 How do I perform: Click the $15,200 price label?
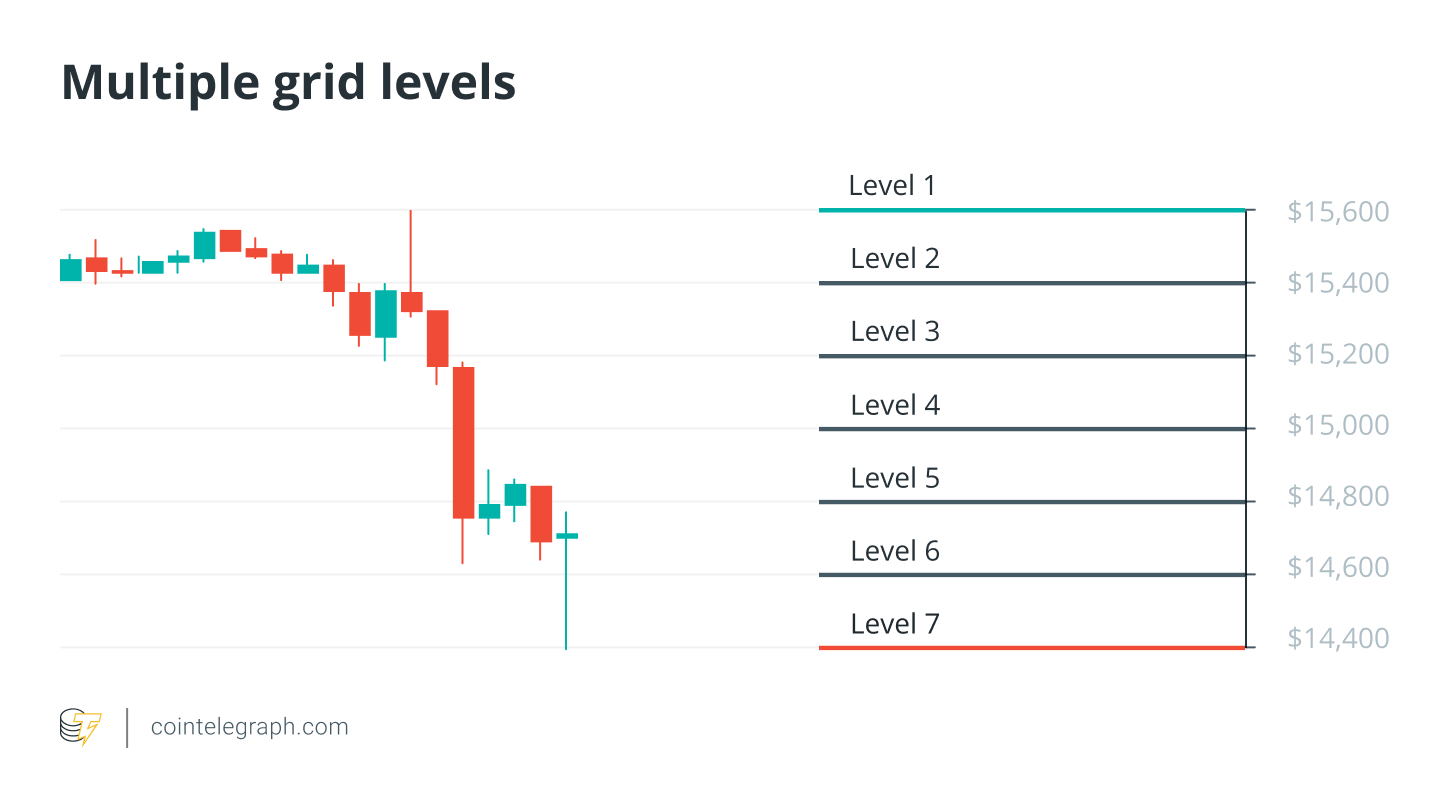pyautogui.click(x=1338, y=354)
